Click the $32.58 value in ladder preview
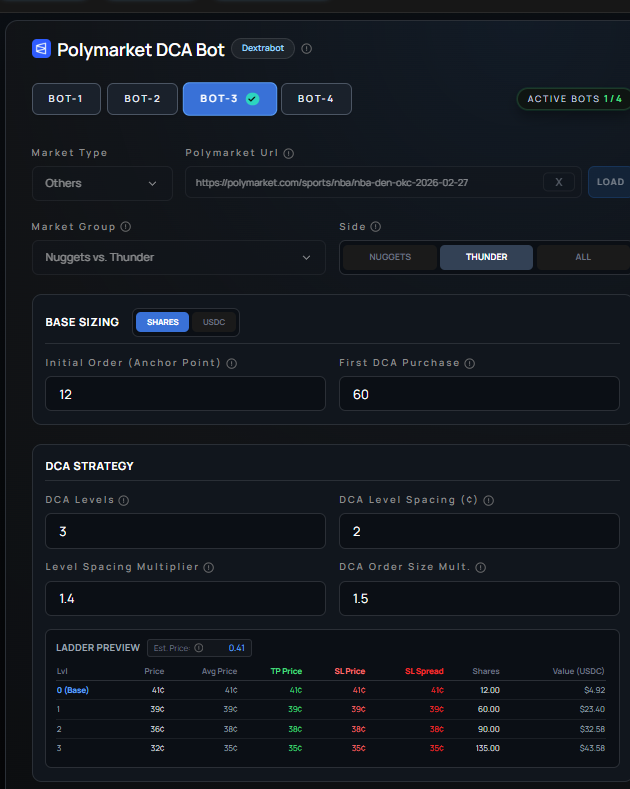Image resolution: width=630 pixels, height=789 pixels. [592, 729]
